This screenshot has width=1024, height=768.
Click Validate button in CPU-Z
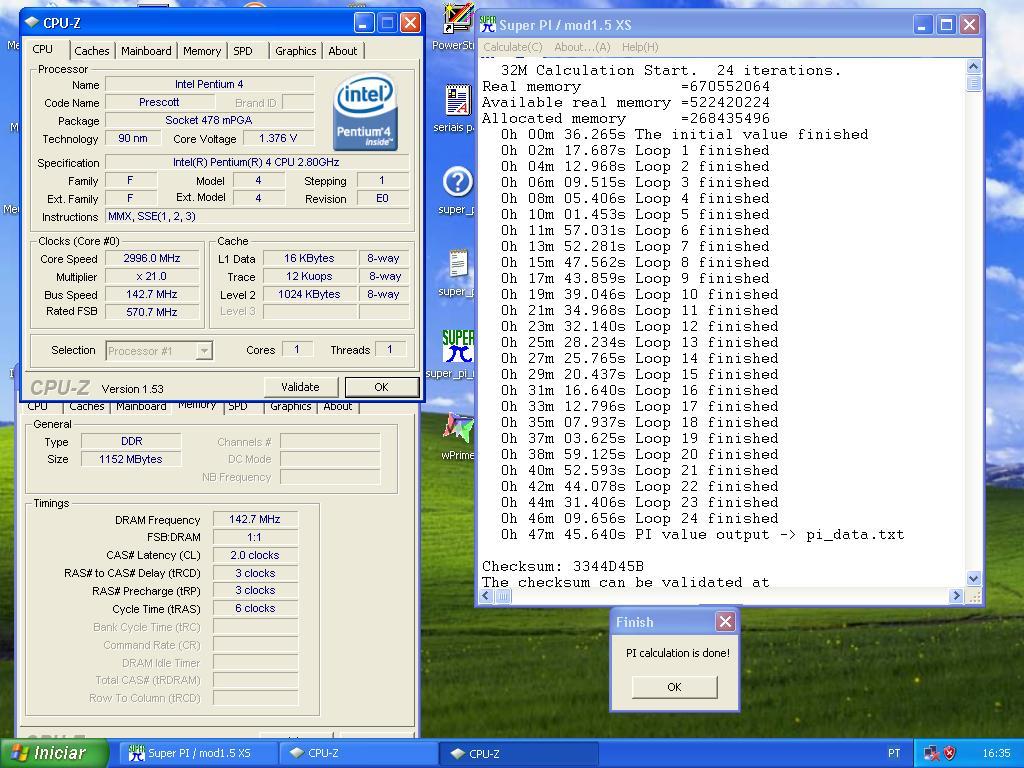click(300, 387)
